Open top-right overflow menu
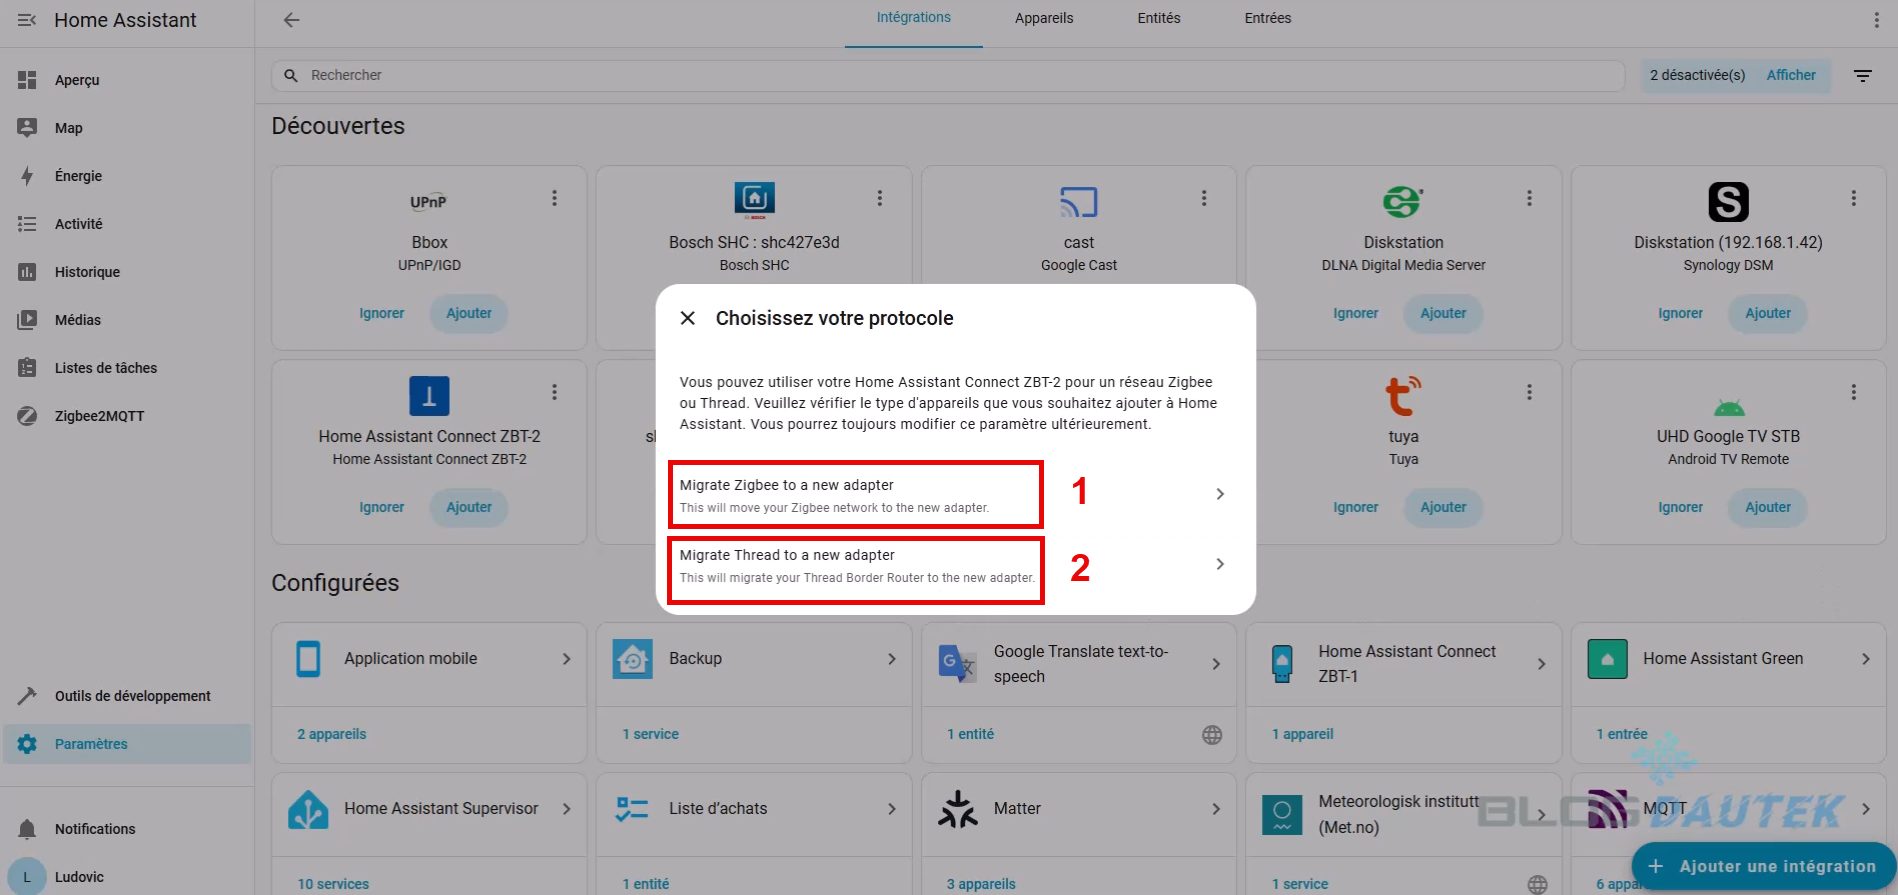1898x895 pixels. point(1875,20)
